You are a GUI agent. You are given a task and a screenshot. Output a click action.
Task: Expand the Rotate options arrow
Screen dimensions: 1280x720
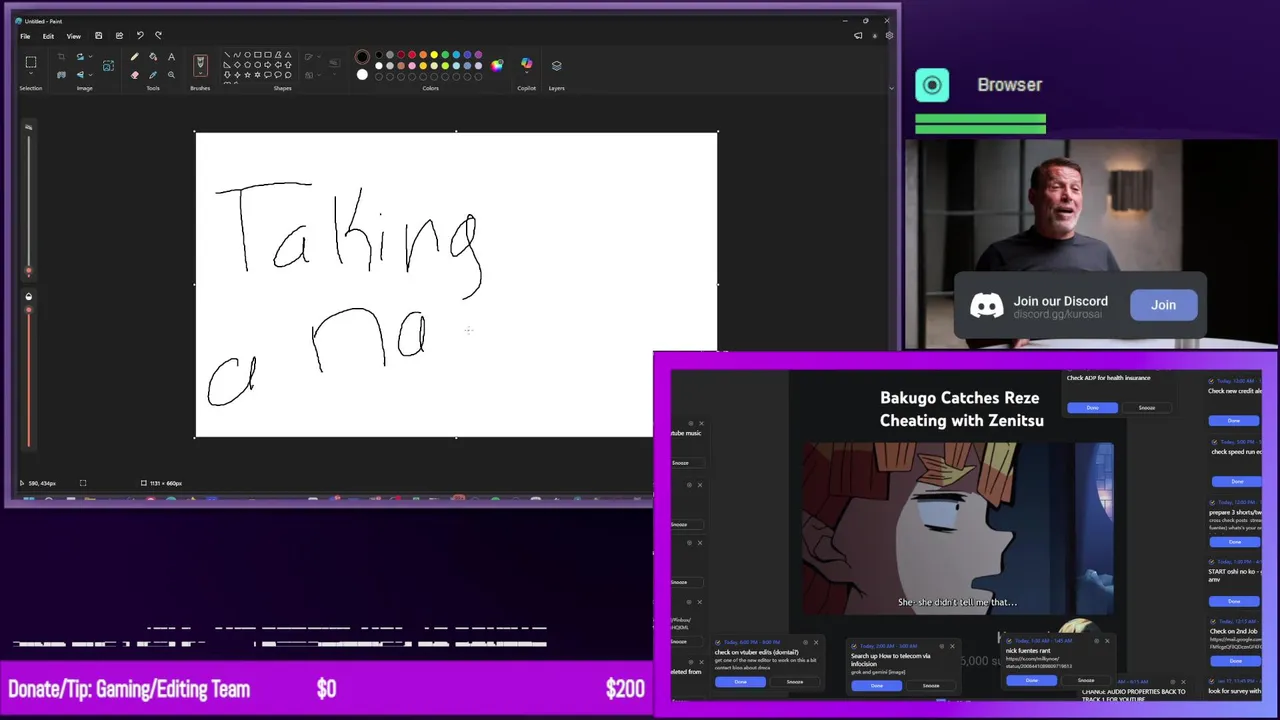pos(91,57)
